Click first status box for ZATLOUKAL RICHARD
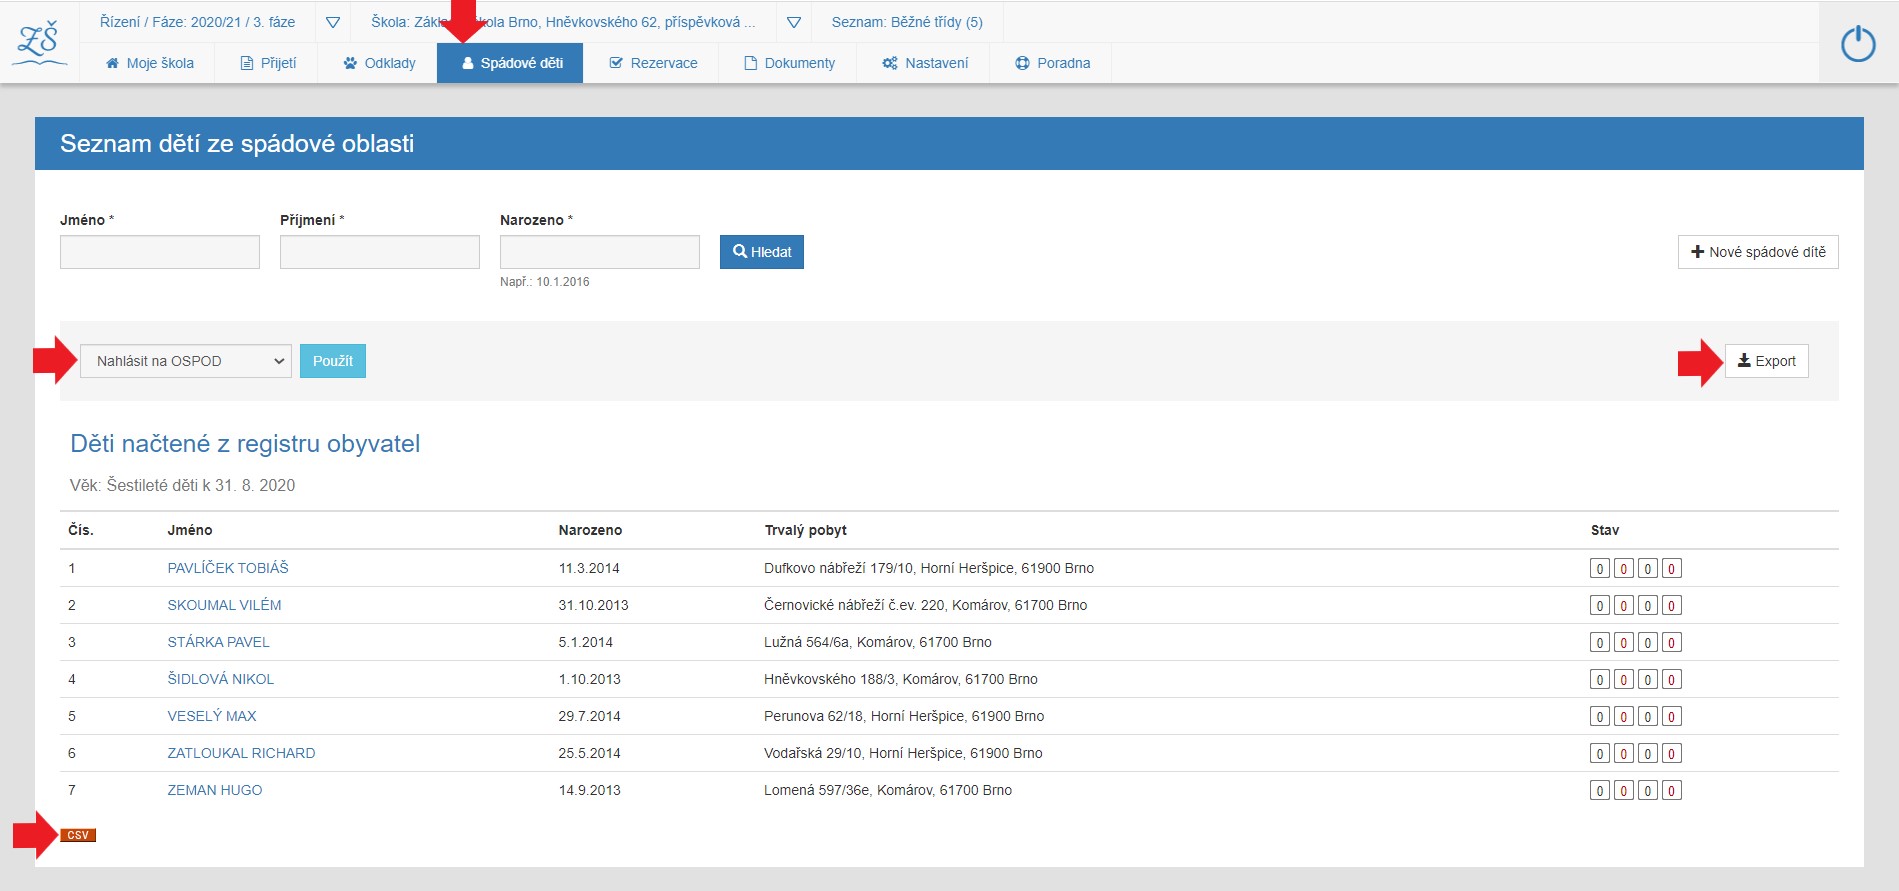Image resolution: width=1899 pixels, height=891 pixels. [1600, 754]
